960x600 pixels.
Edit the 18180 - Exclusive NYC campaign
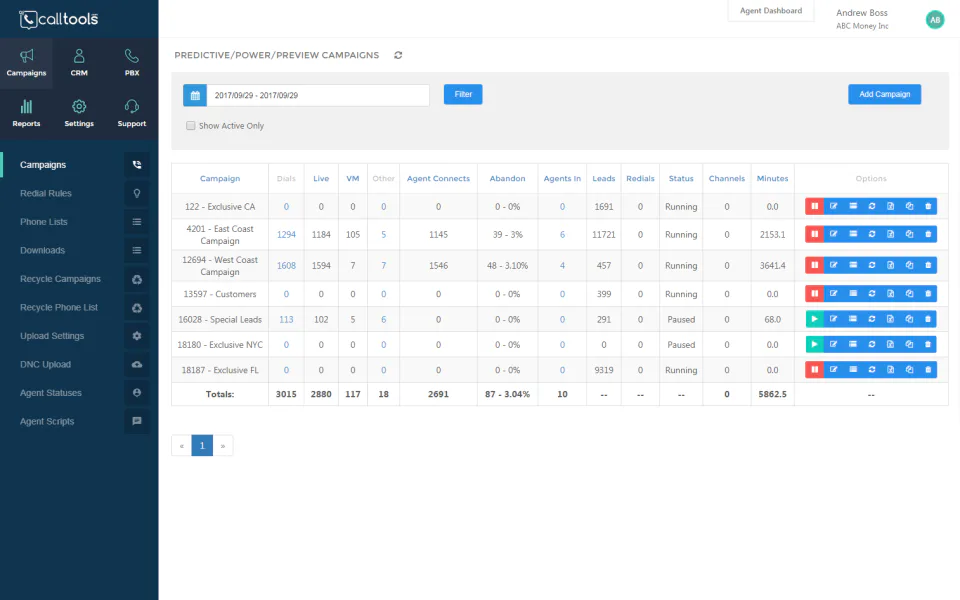coord(833,345)
